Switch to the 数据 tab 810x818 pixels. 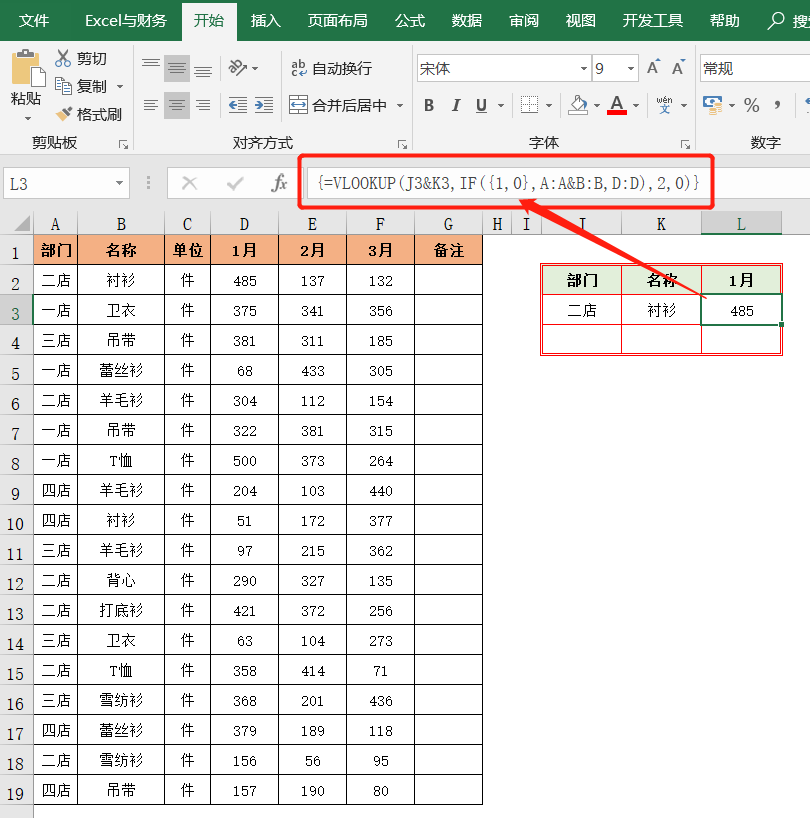point(467,20)
